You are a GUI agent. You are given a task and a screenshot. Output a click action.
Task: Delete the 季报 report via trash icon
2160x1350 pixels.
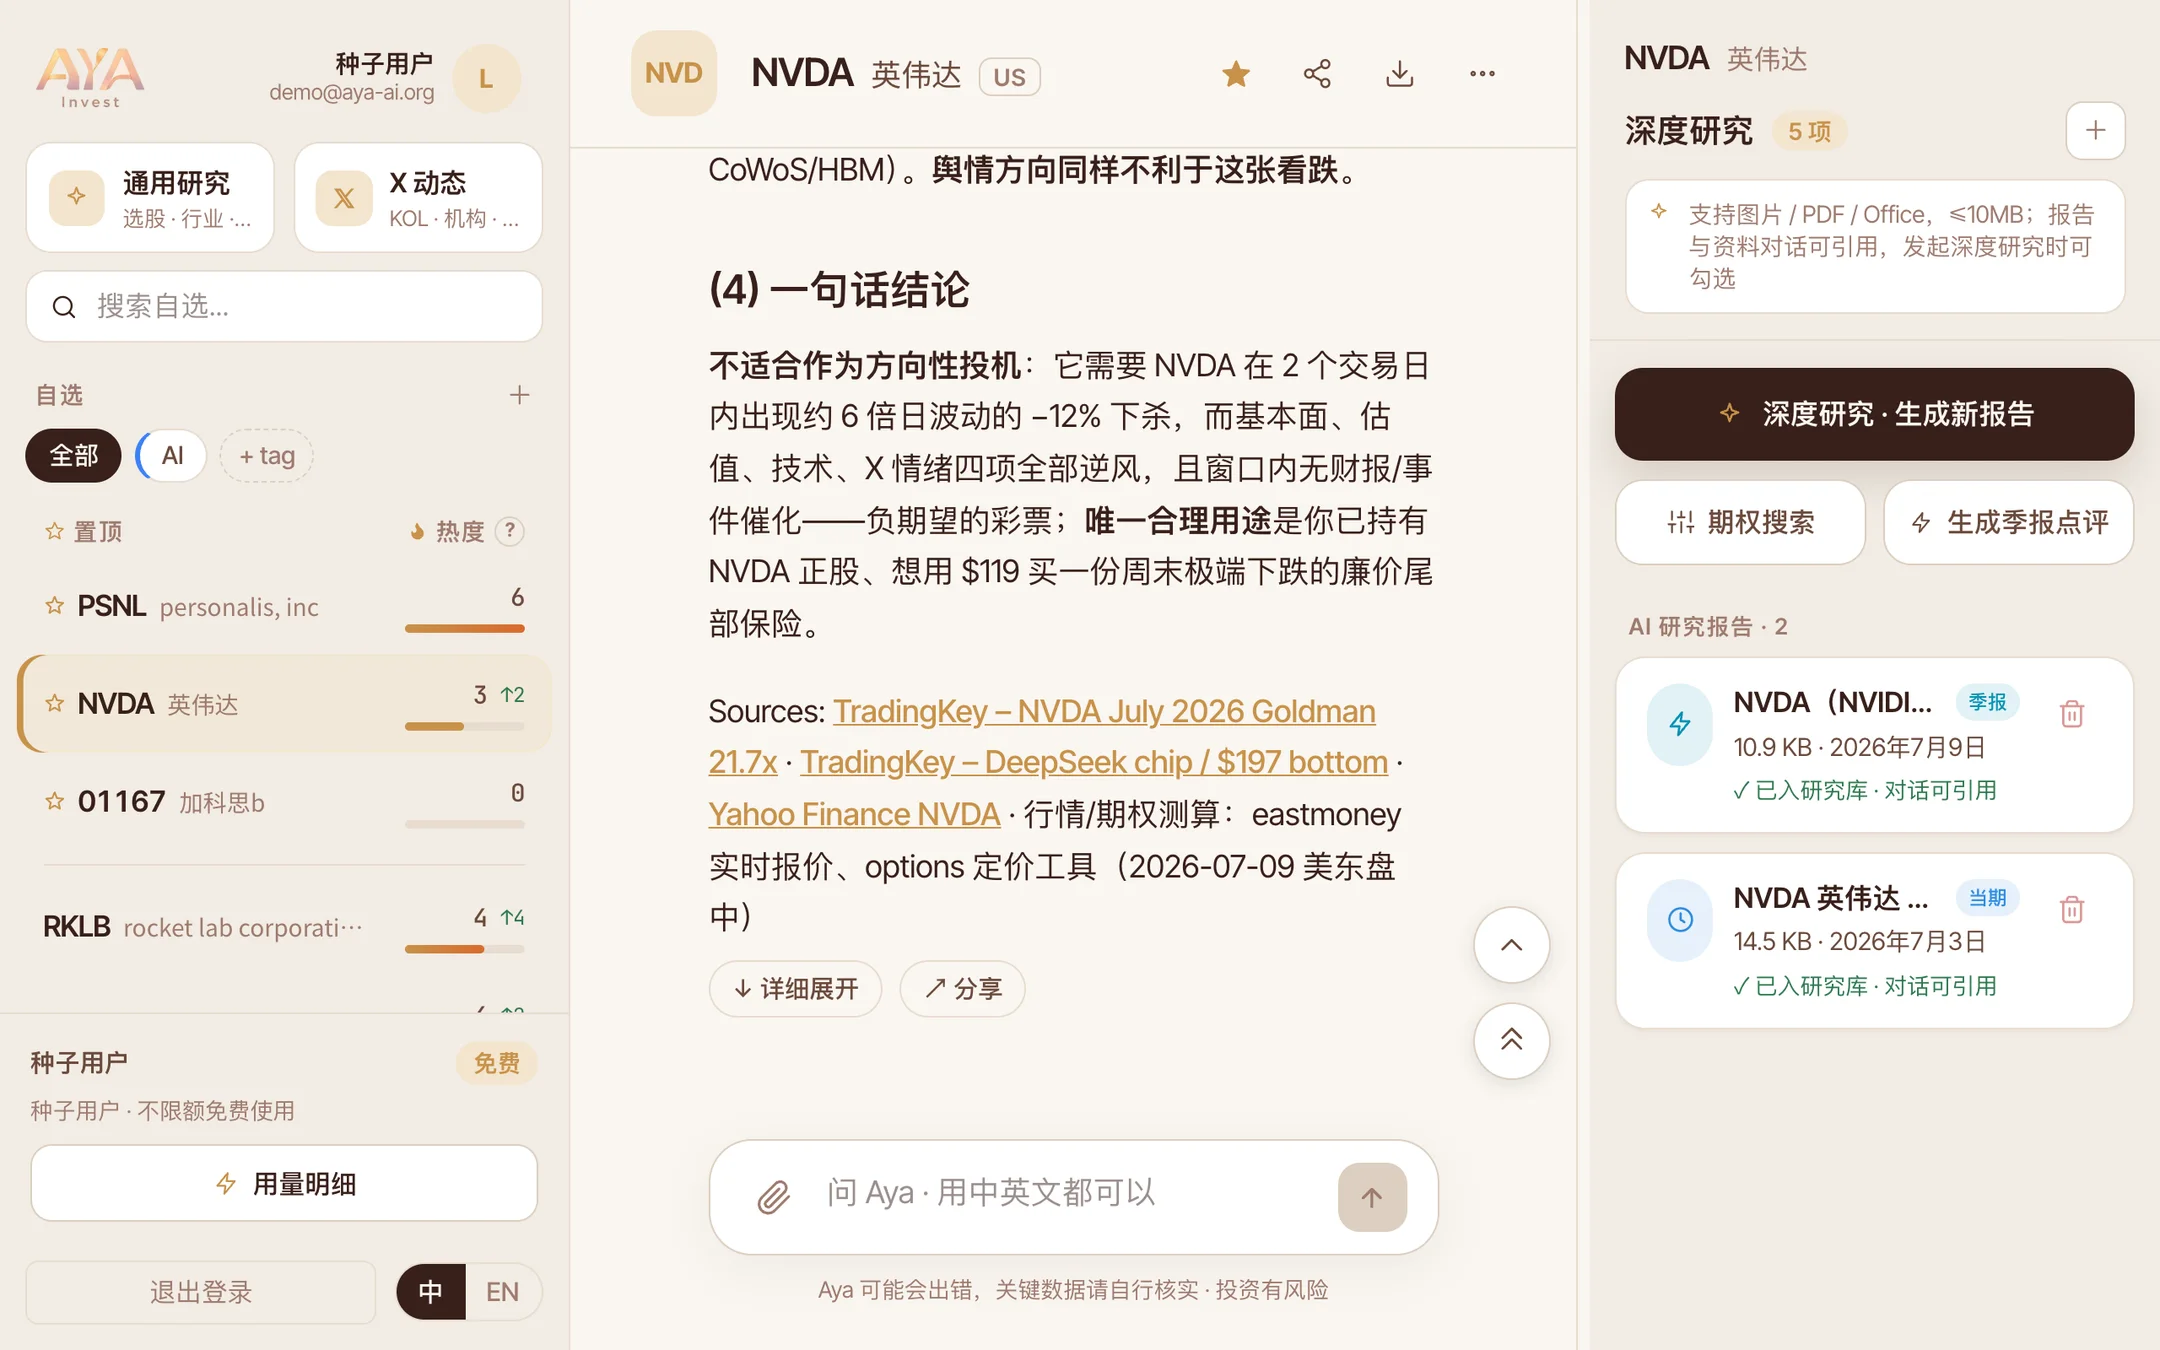[2072, 714]
